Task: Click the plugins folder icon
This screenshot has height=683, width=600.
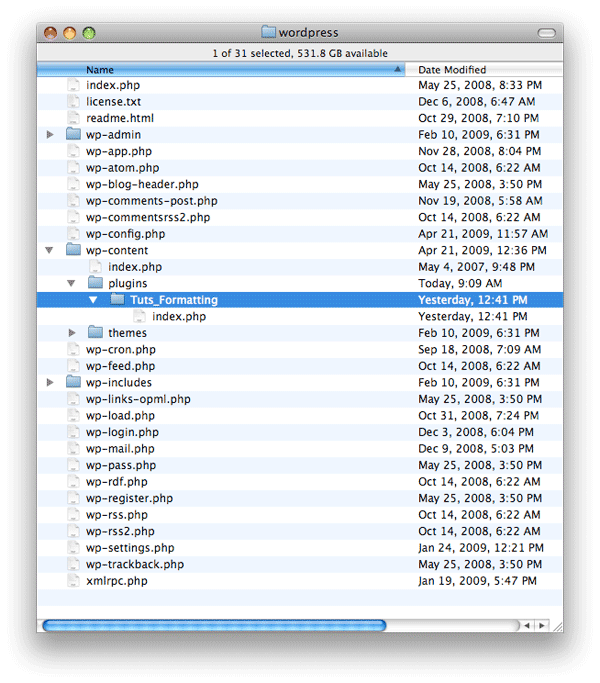Action: [95, 283]
